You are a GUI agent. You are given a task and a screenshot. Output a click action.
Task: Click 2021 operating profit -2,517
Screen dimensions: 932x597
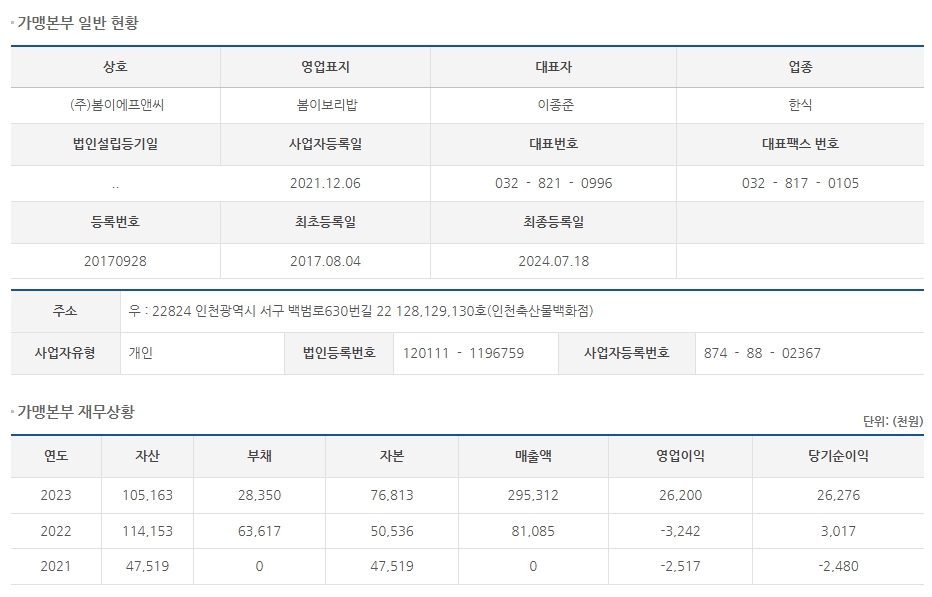tap(681, 566)
